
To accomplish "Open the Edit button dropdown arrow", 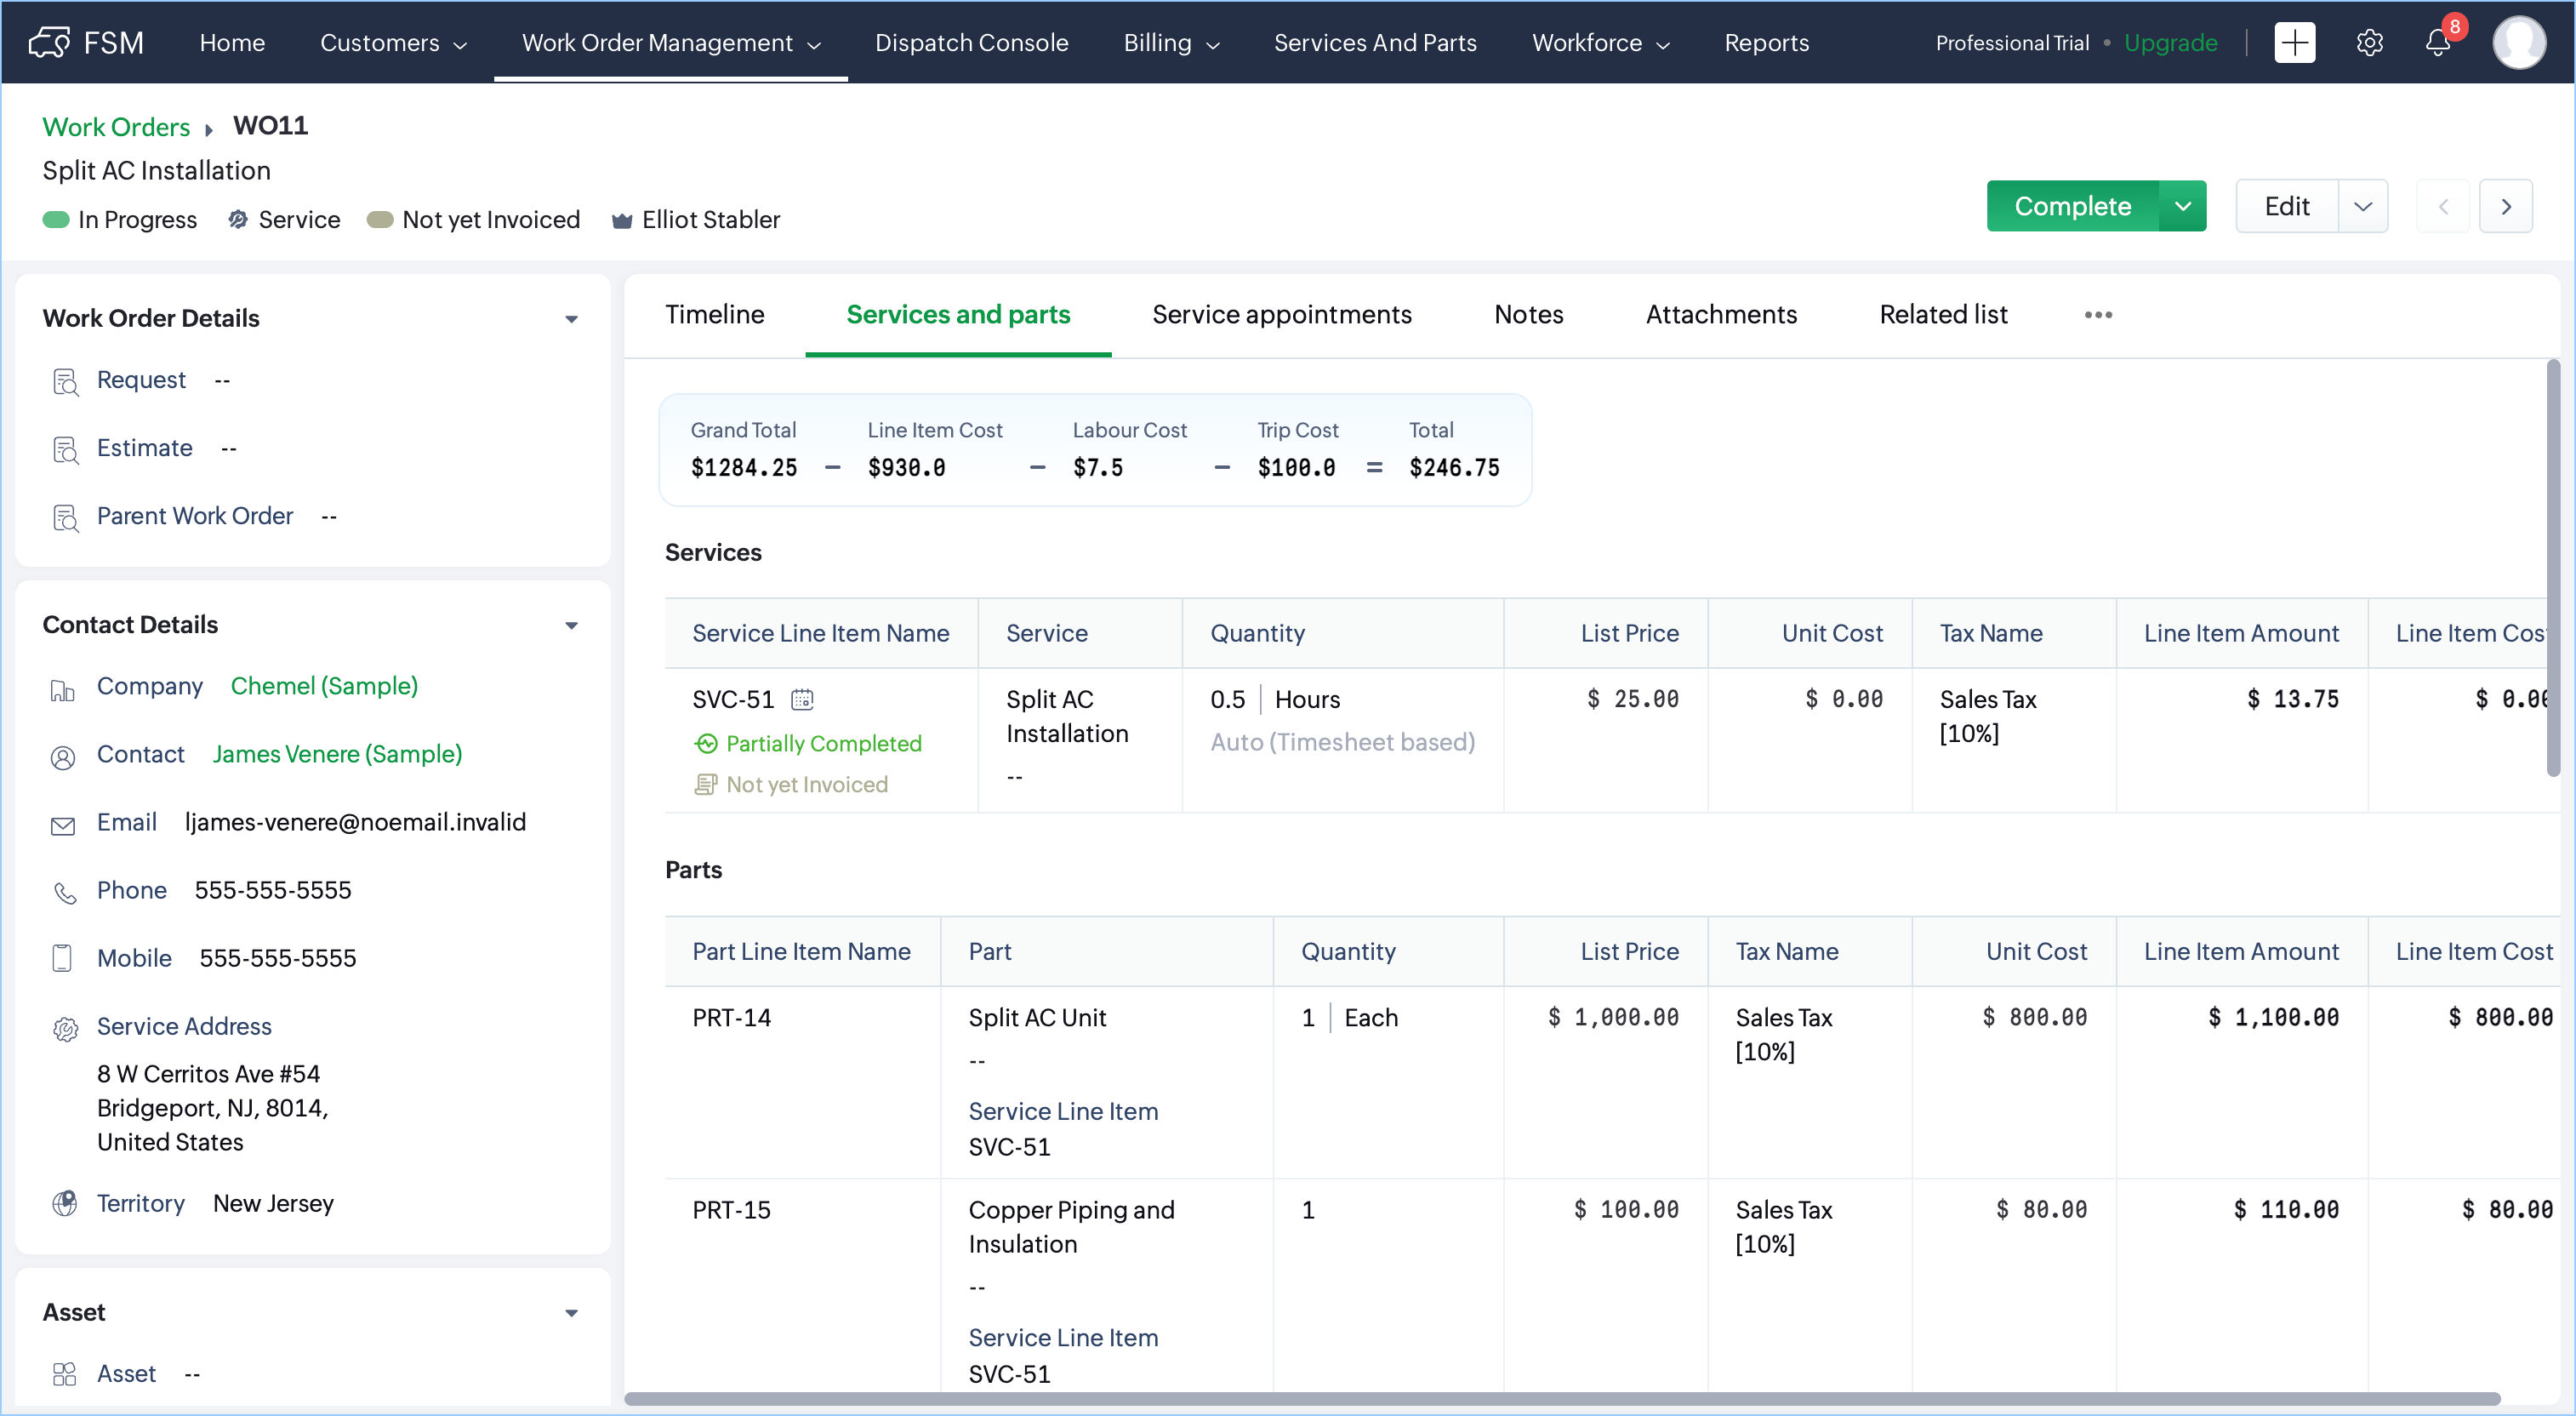I will click(2362, 207).
